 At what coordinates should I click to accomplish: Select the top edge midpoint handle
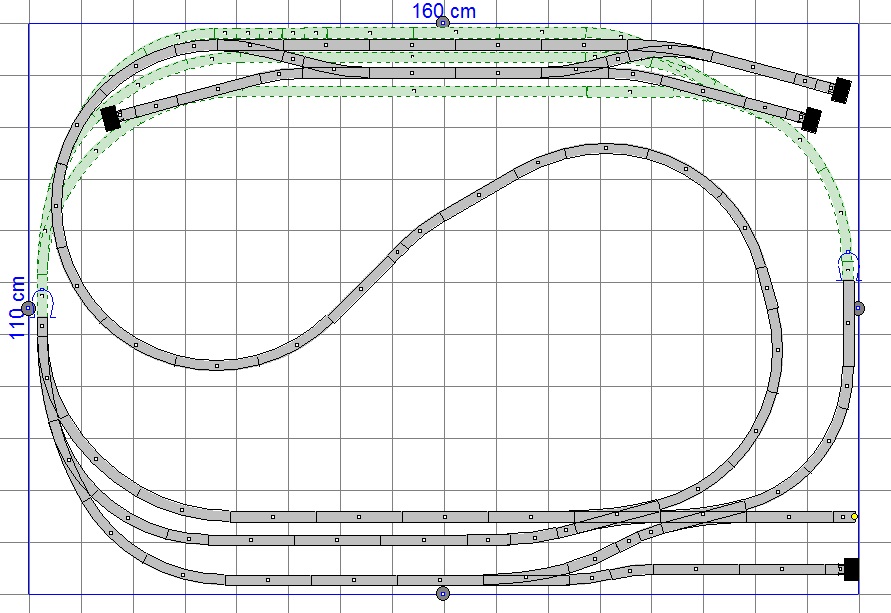click(443, 23)
